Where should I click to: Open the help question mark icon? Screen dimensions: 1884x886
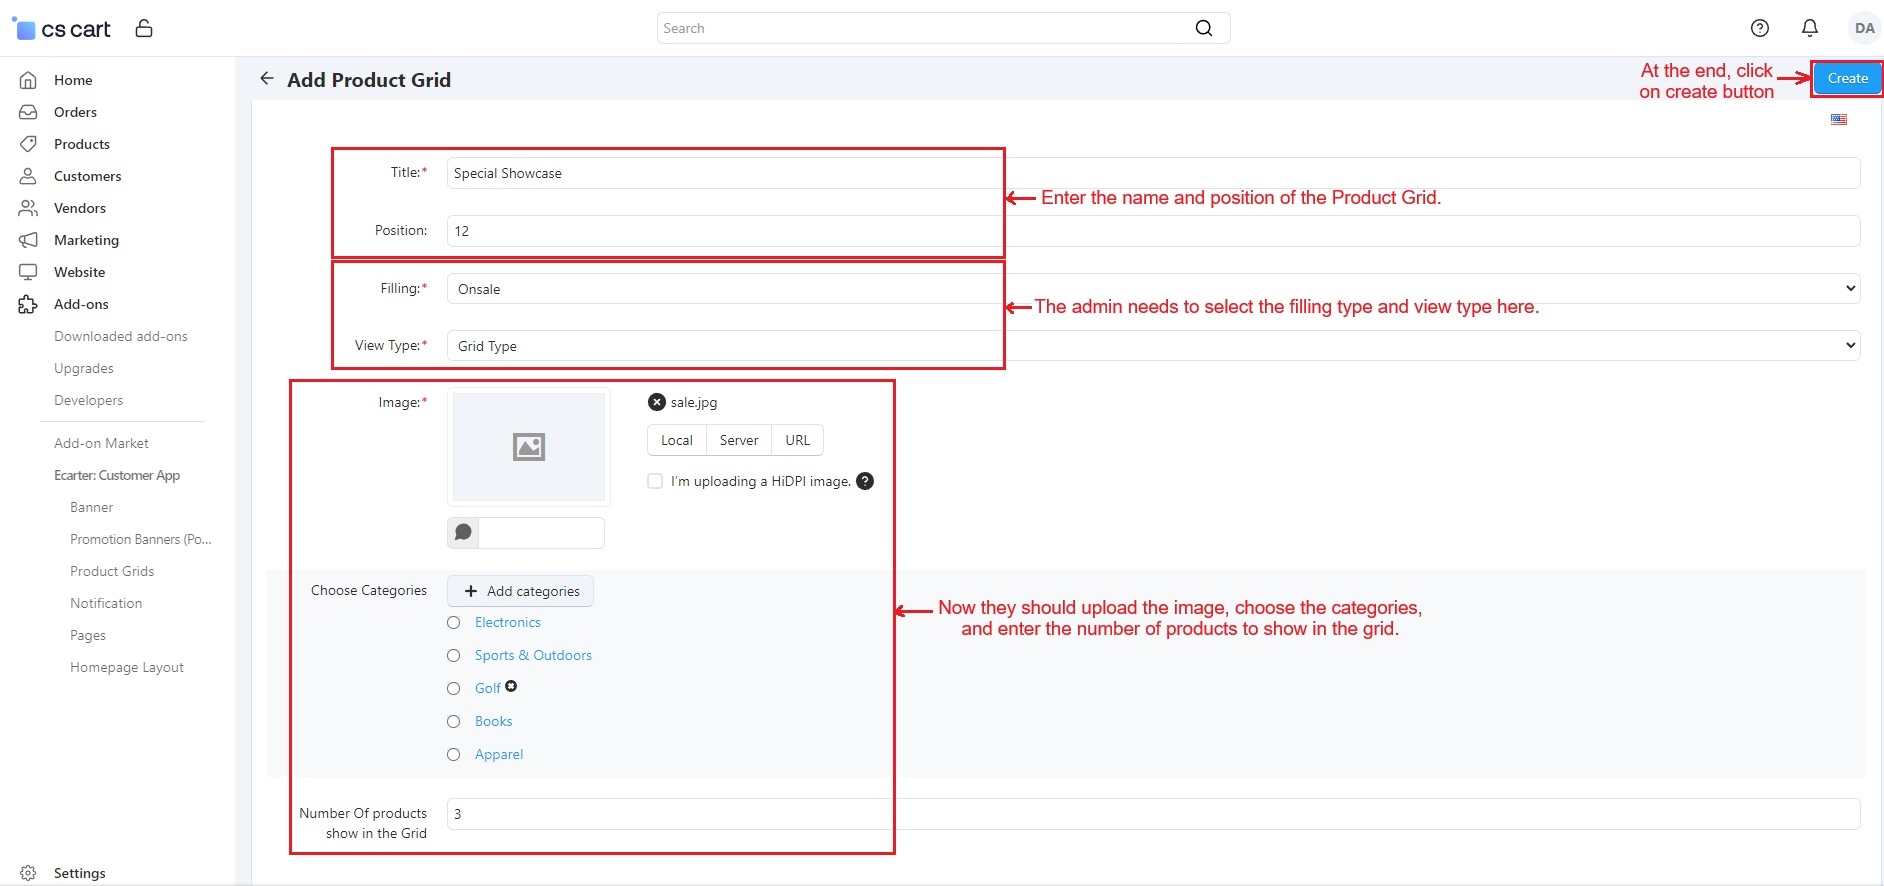coord(1760,28)
